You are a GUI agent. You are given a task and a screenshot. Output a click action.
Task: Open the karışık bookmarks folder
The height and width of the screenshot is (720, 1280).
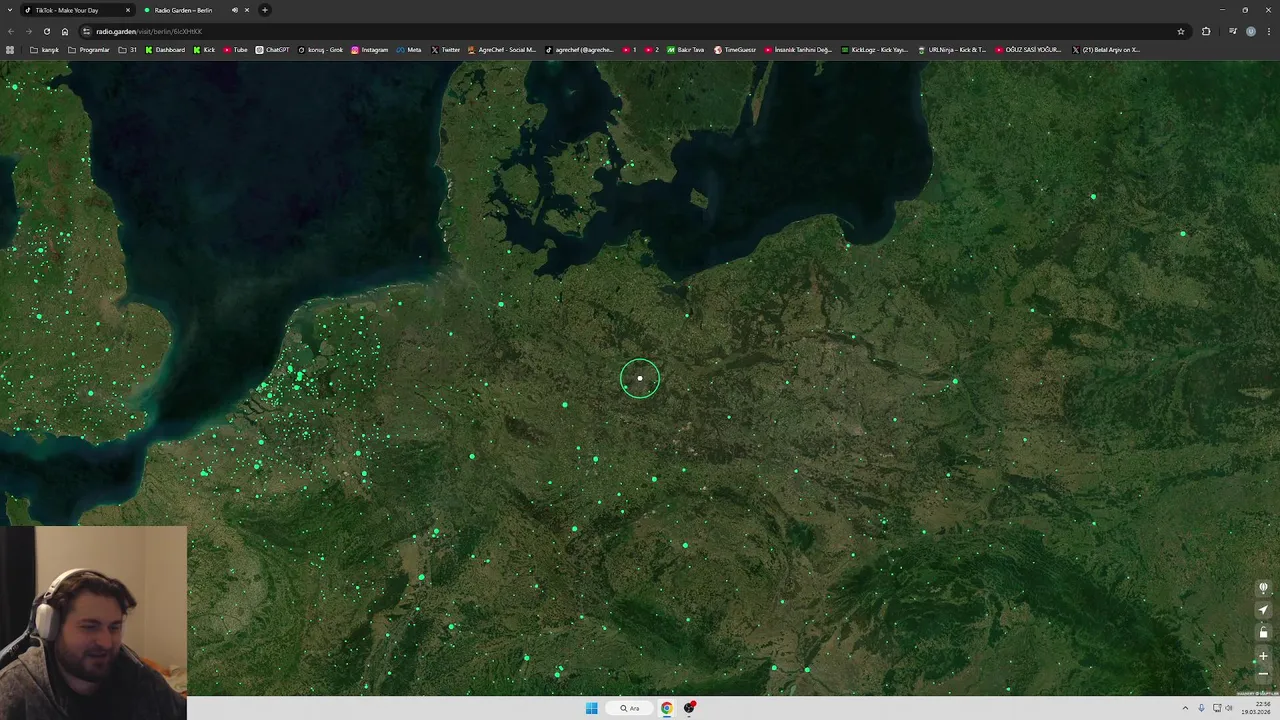click(x=45, y=50)
